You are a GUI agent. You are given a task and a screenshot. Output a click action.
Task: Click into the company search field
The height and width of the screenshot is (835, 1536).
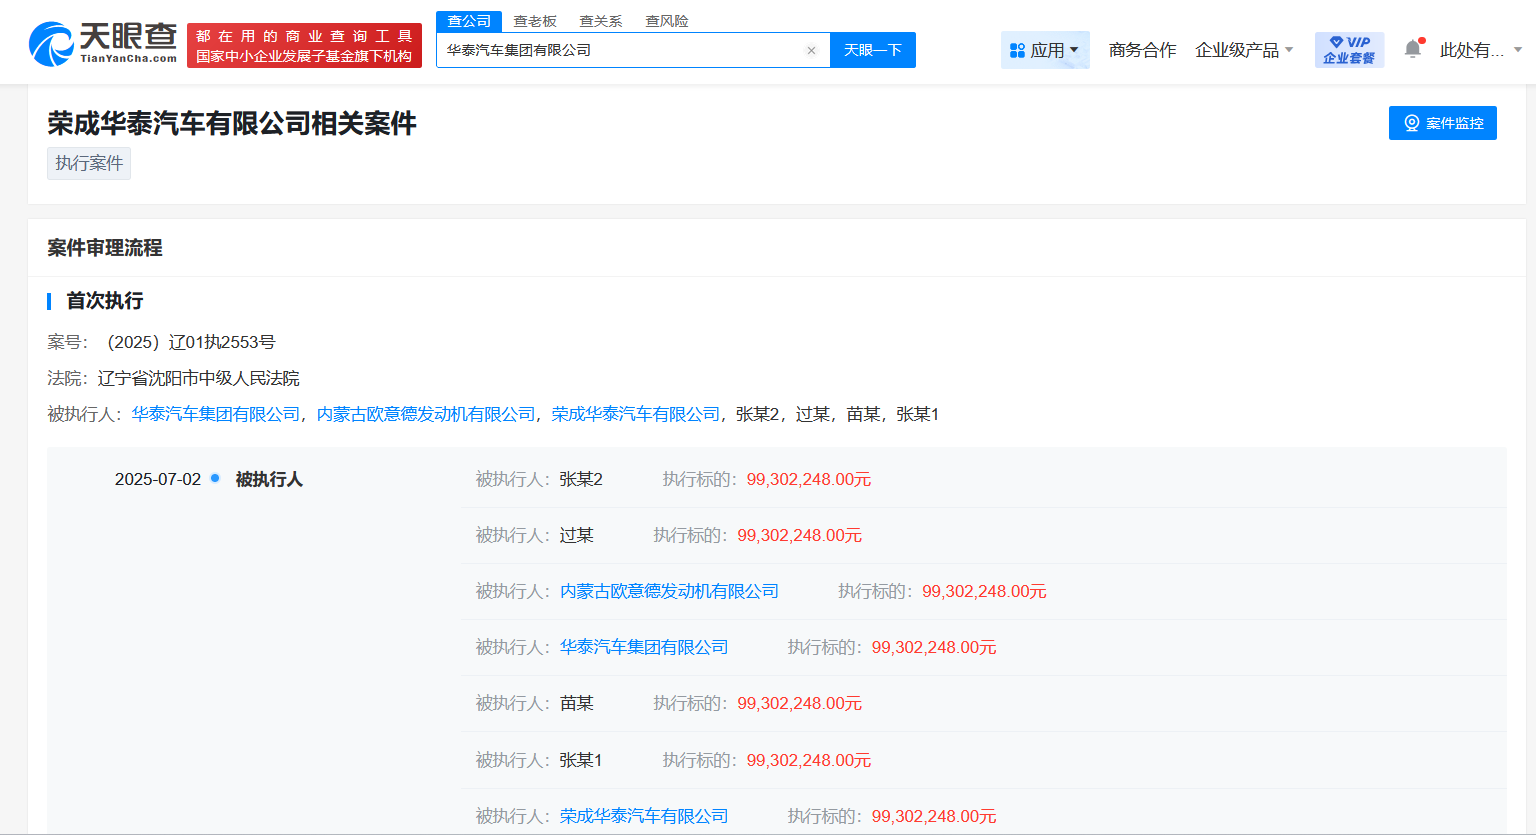click(620, 50)
